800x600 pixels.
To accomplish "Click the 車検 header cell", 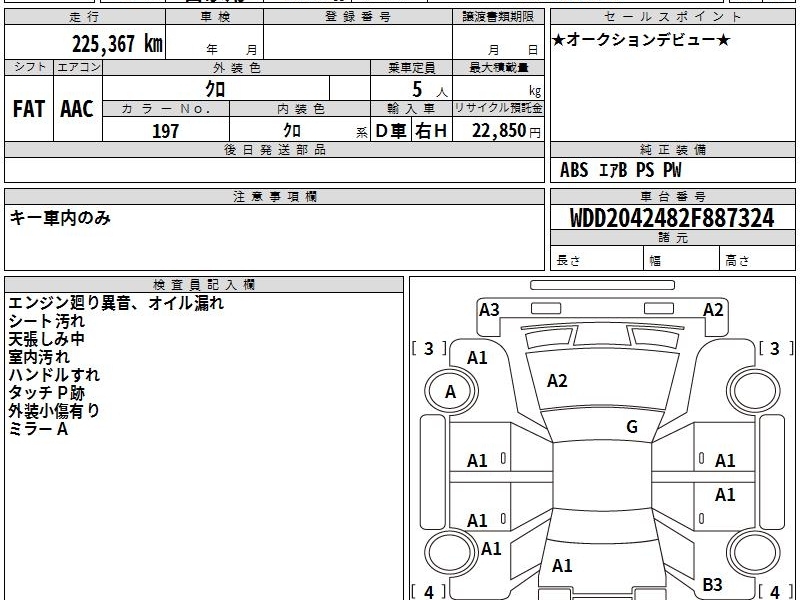I will pos(215,17).
